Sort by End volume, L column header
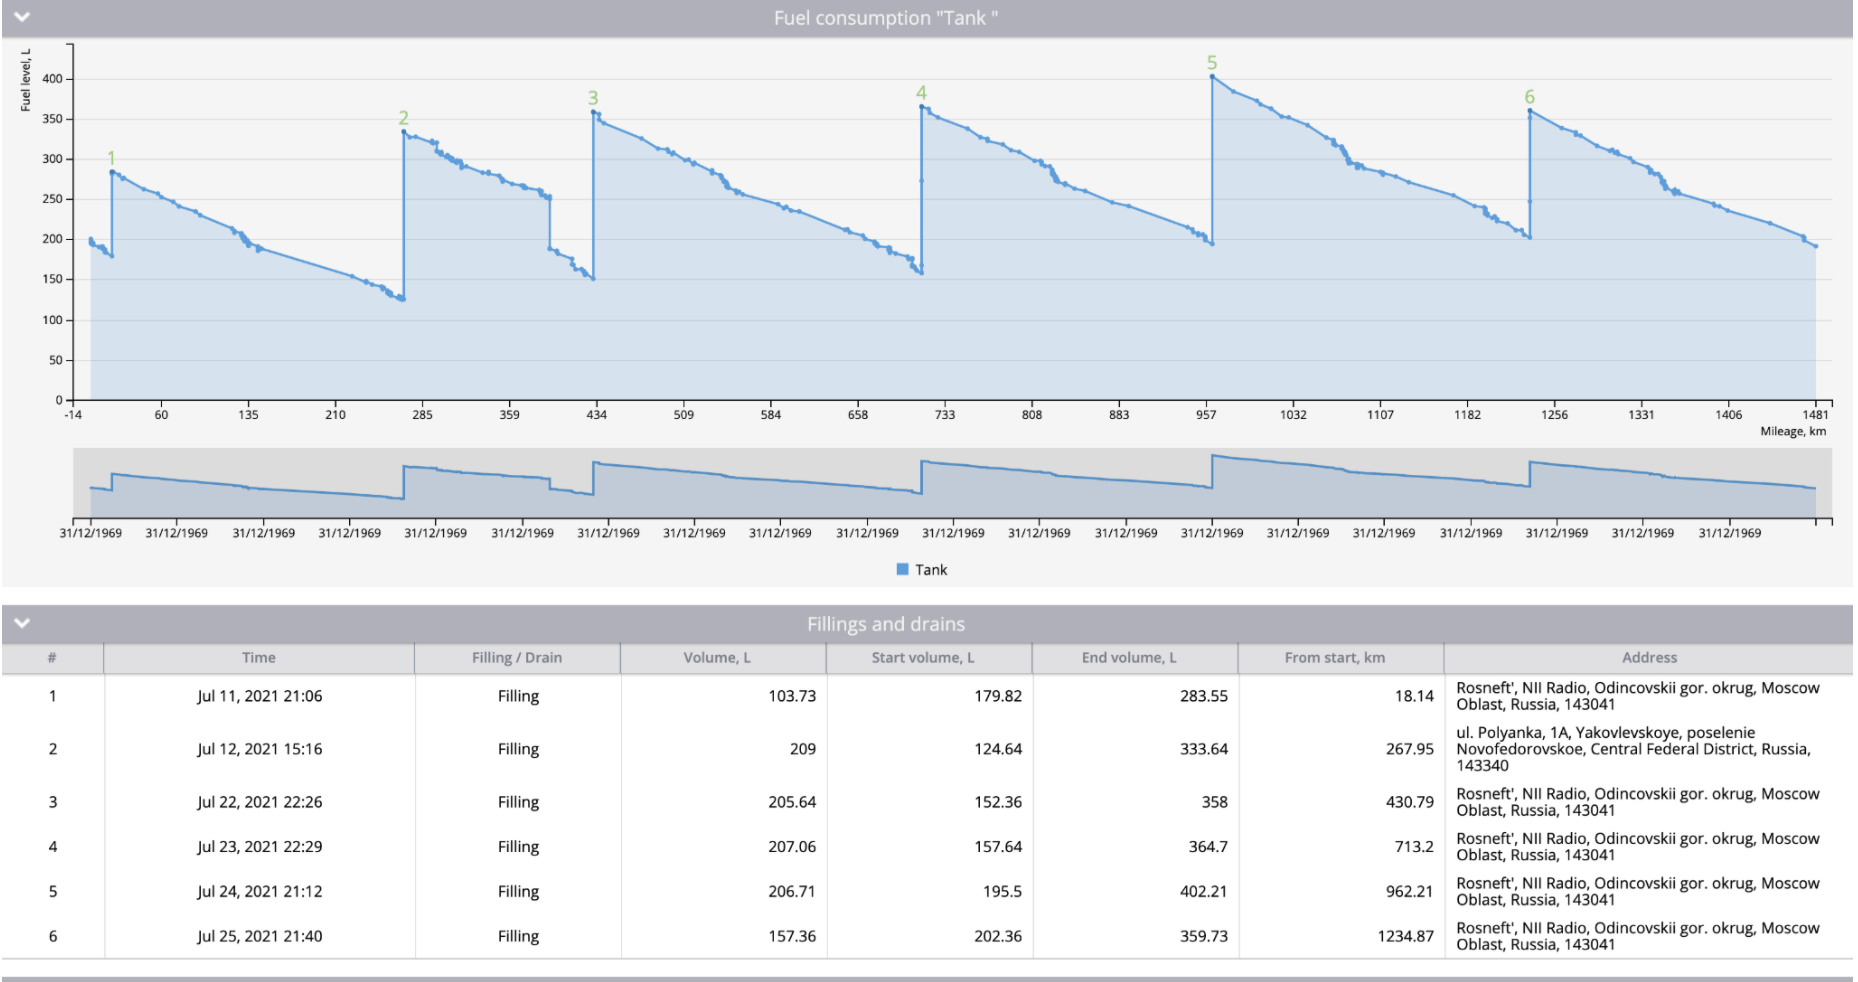This screenshot has width=1858, height=982. click(x=1135, y=658)
